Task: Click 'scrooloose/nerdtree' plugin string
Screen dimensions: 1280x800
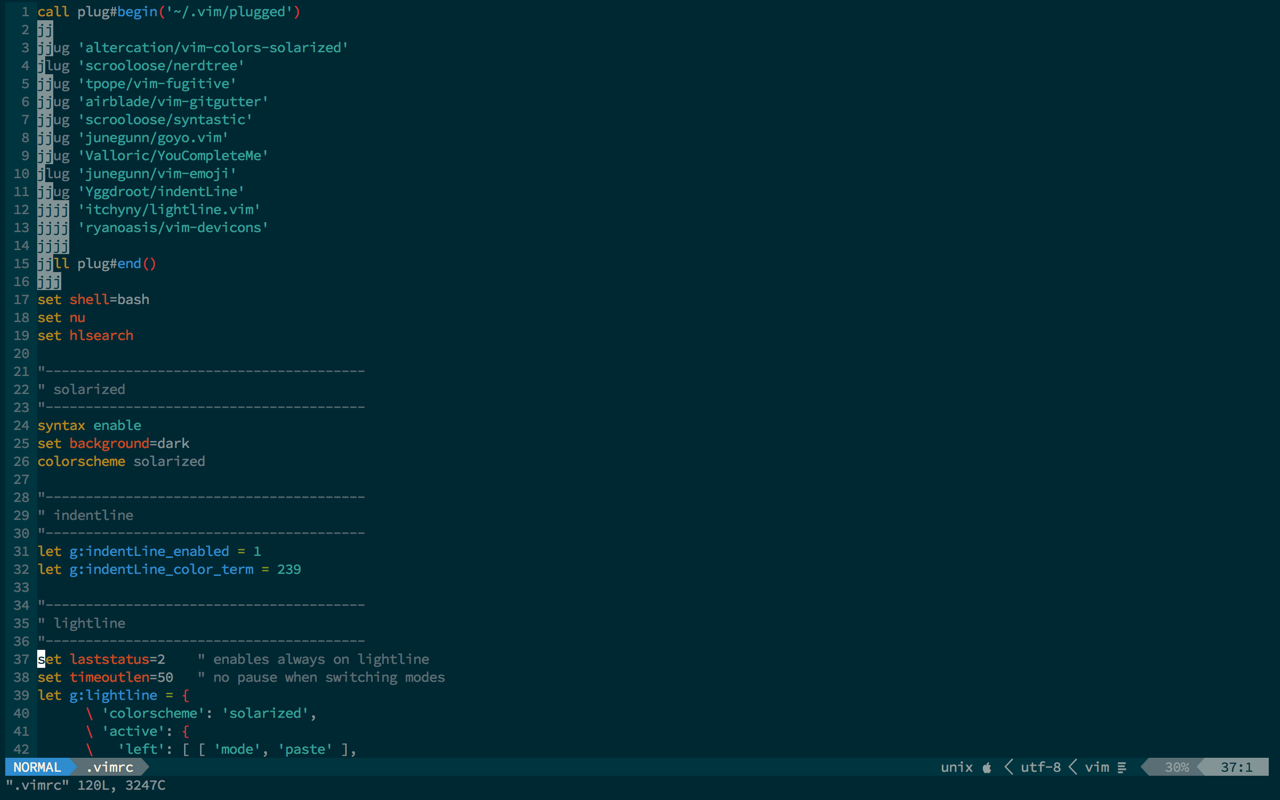Action: (162, 65)
